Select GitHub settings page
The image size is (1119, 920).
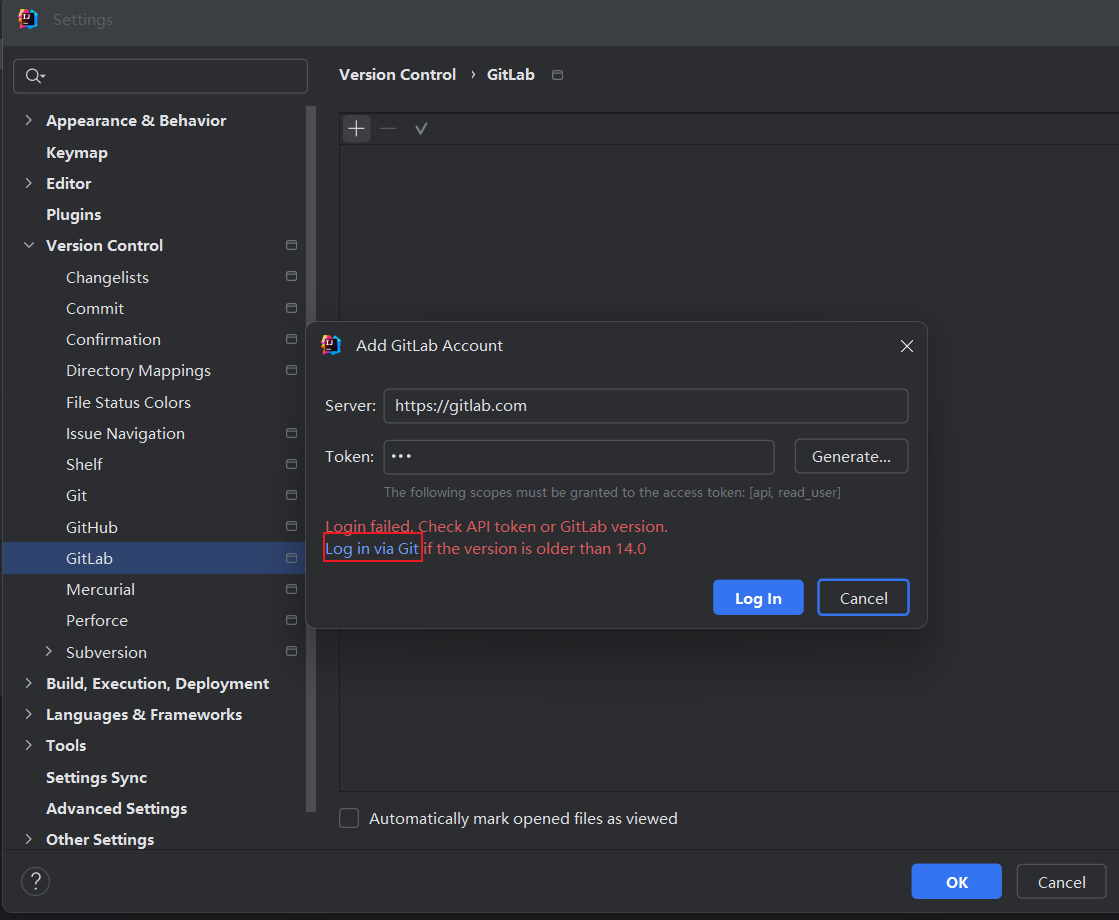pyautogui.click(x=91, y=527)
